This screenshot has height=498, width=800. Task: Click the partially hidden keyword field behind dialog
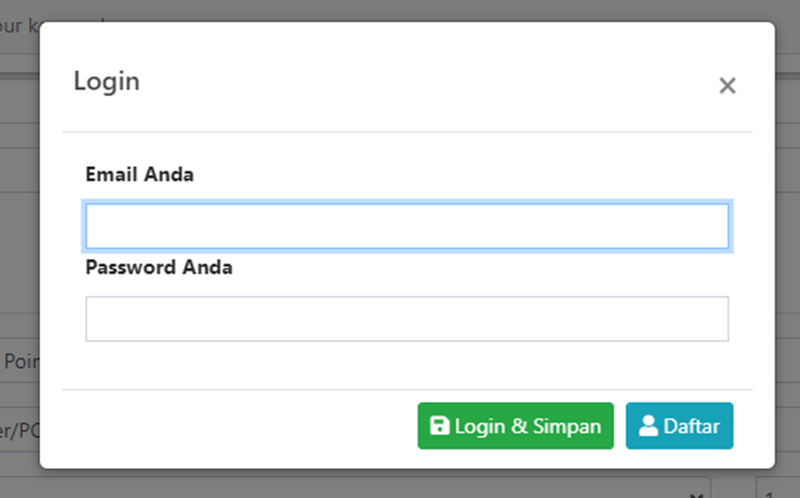tap(20, 27)
